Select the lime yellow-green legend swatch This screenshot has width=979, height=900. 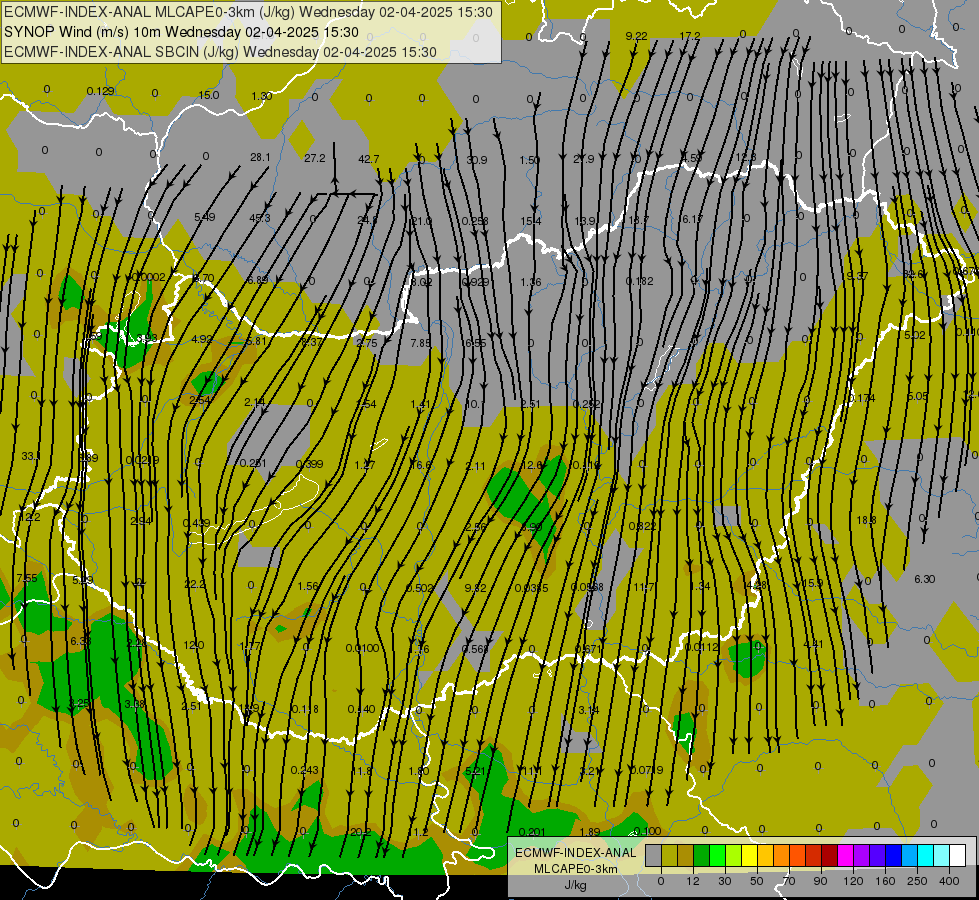[x=734, y=855]
